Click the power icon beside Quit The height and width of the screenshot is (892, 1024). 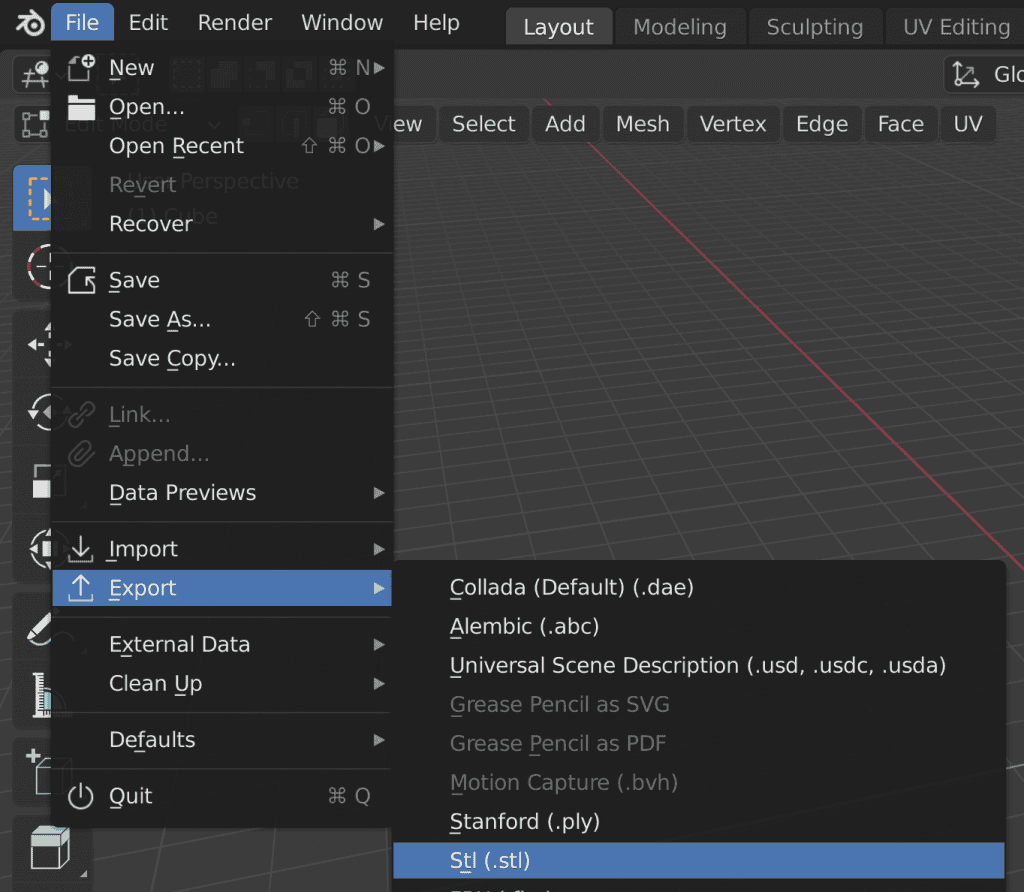pyautogui.click(x=81, y=796)
